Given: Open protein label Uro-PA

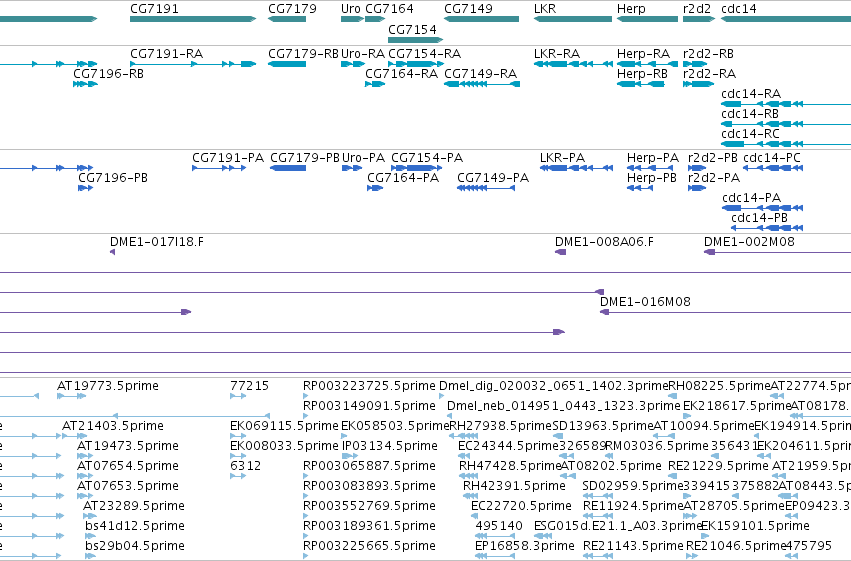Looking at the screenshot, I should point(364,158).
